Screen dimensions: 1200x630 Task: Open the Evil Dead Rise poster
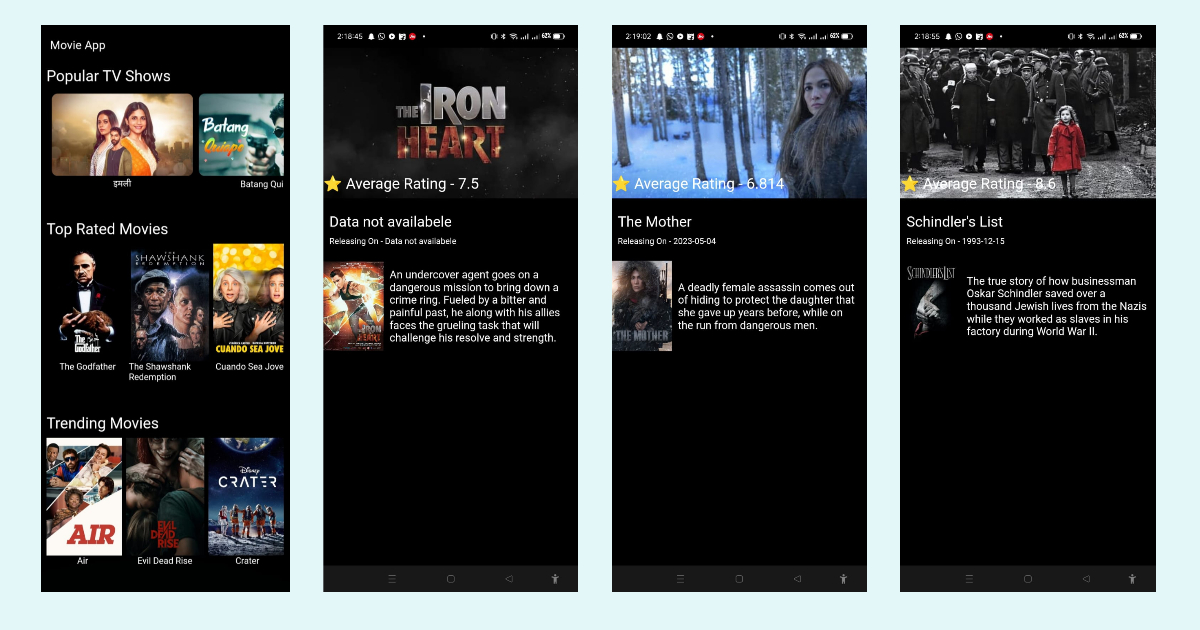(x=164, y=495)
